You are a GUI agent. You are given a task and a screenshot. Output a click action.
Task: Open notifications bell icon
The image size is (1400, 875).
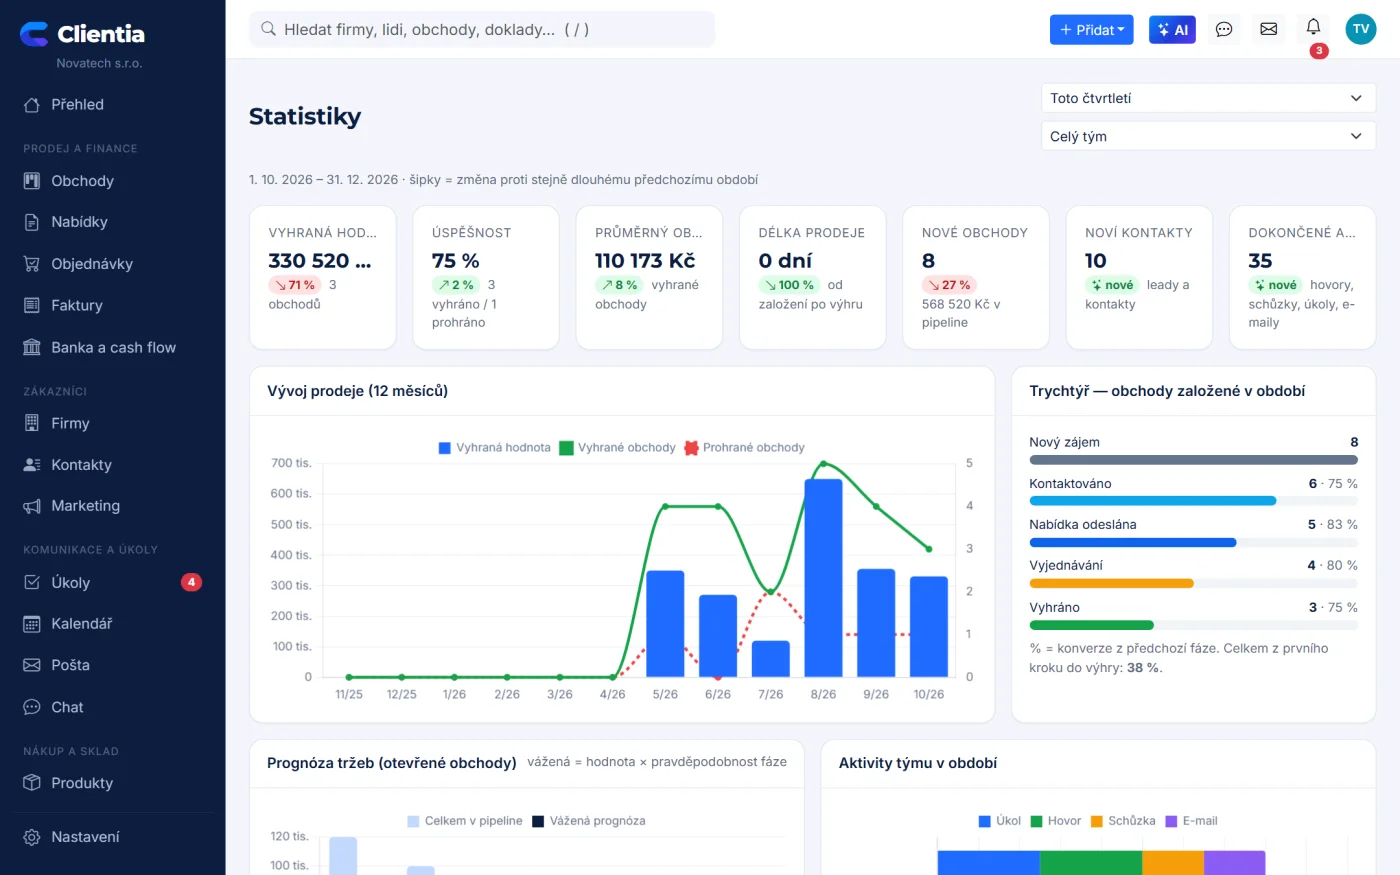click(x=1313, y=27)
